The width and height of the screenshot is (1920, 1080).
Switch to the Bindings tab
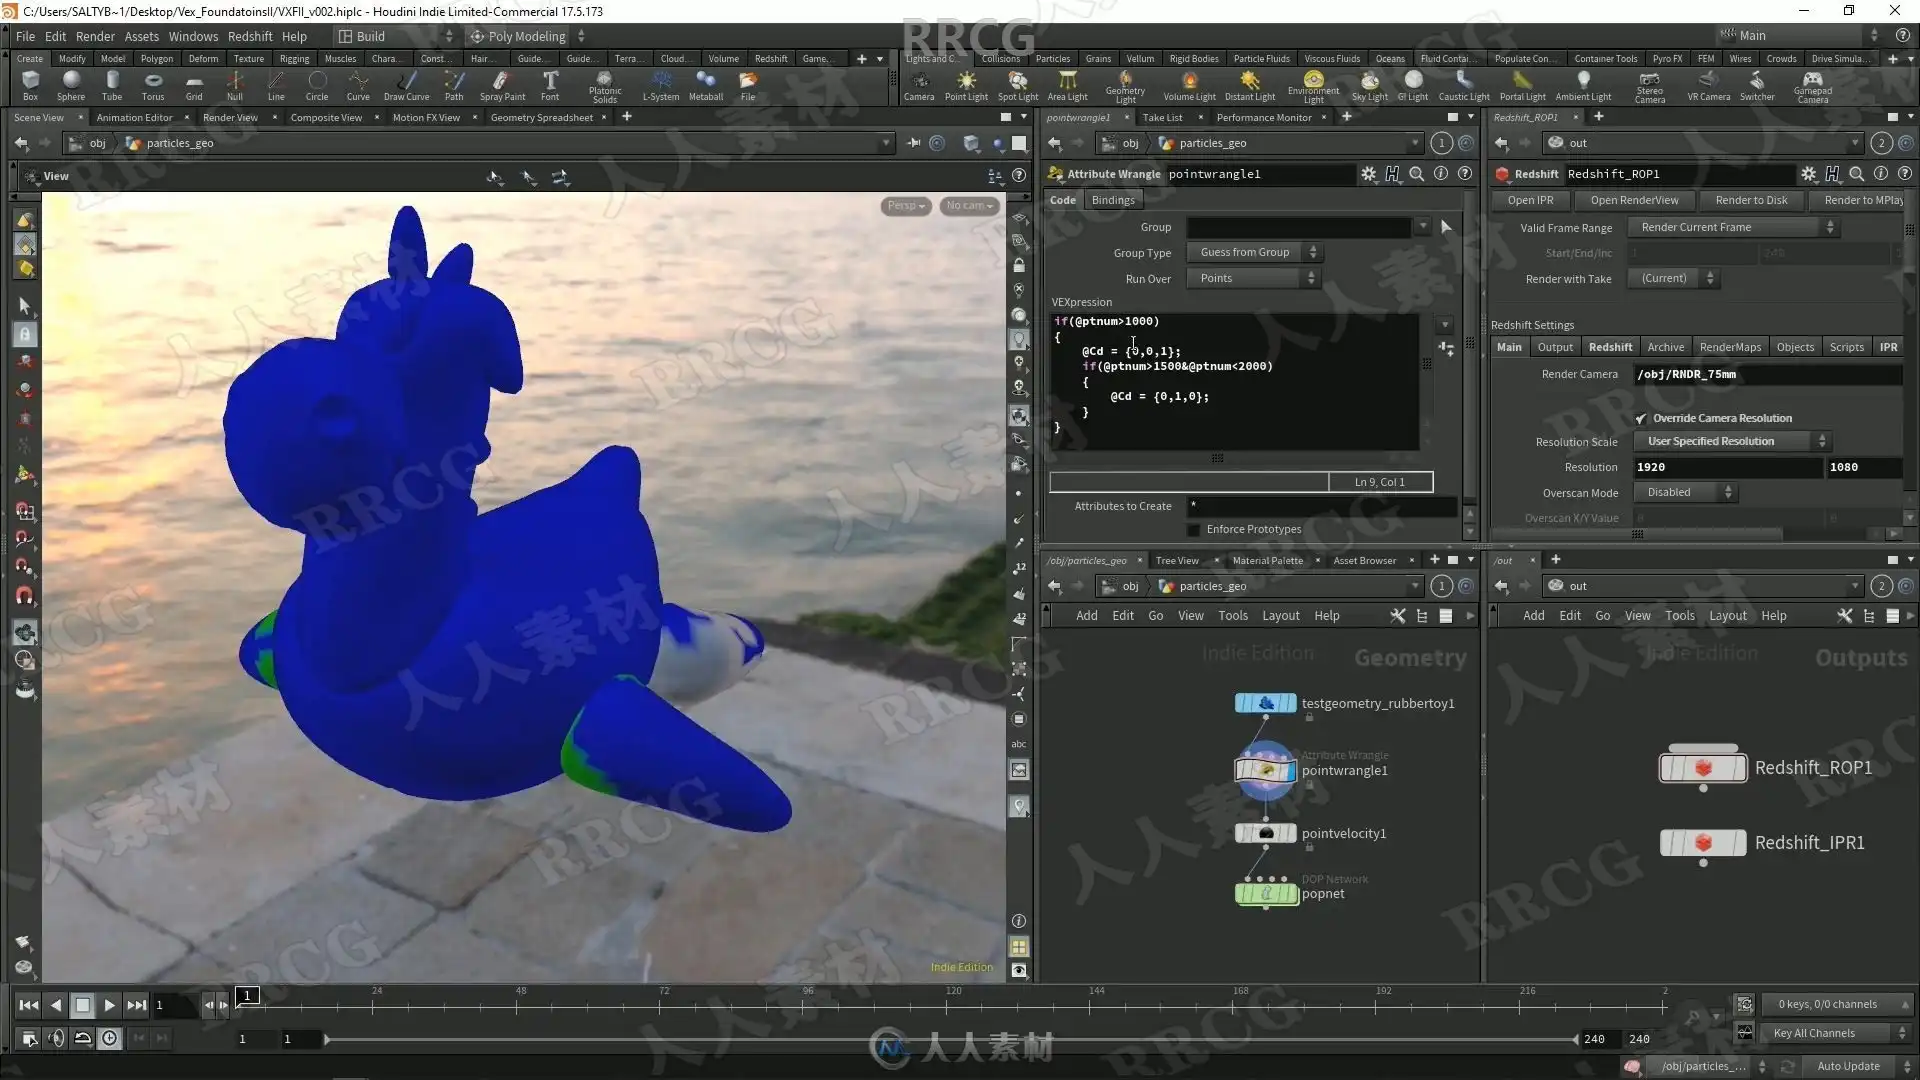tap(1112, 200)
